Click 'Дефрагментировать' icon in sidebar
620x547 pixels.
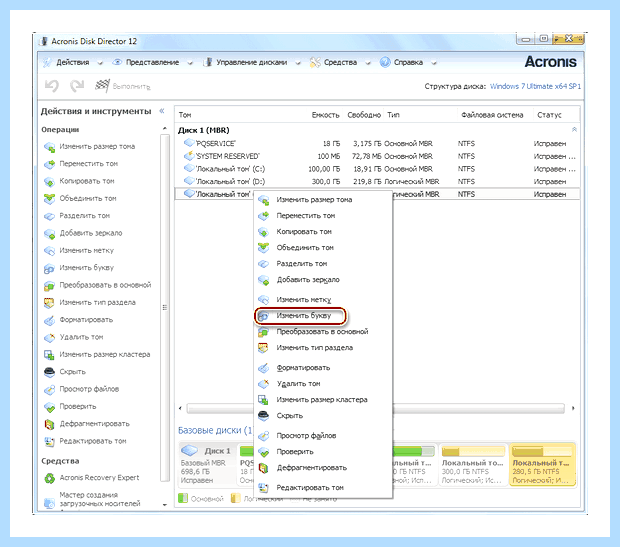[49, 424]
